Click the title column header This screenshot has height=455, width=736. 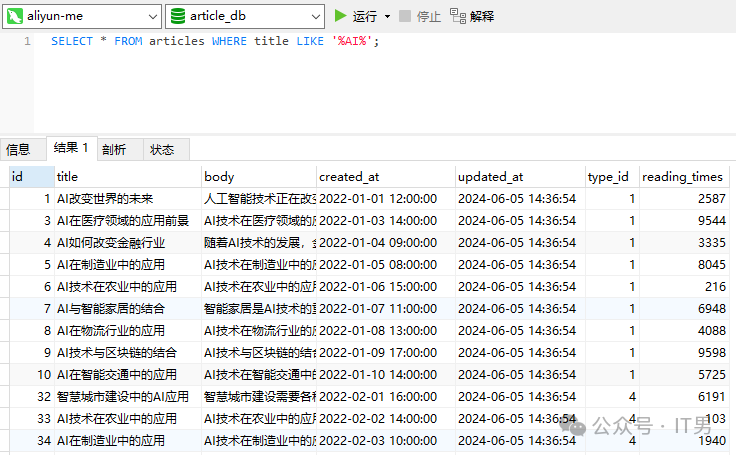(128, 177)
